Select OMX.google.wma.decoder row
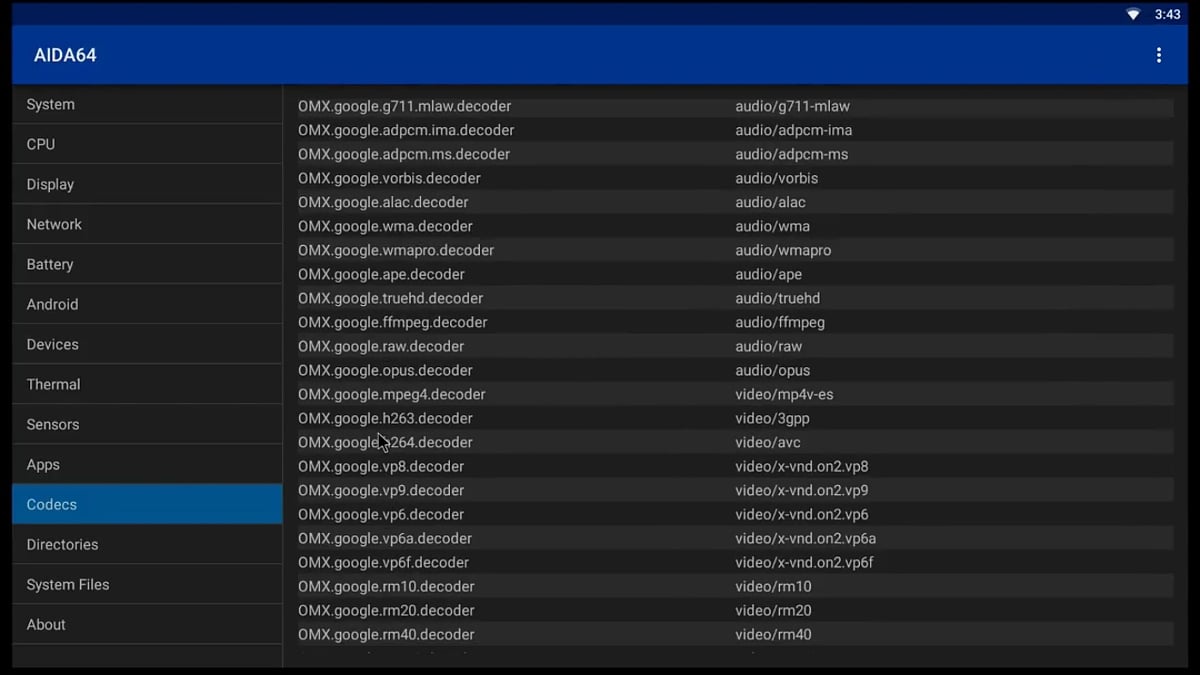This screenshot has height=675, width=1200. [x=735, y=226]
